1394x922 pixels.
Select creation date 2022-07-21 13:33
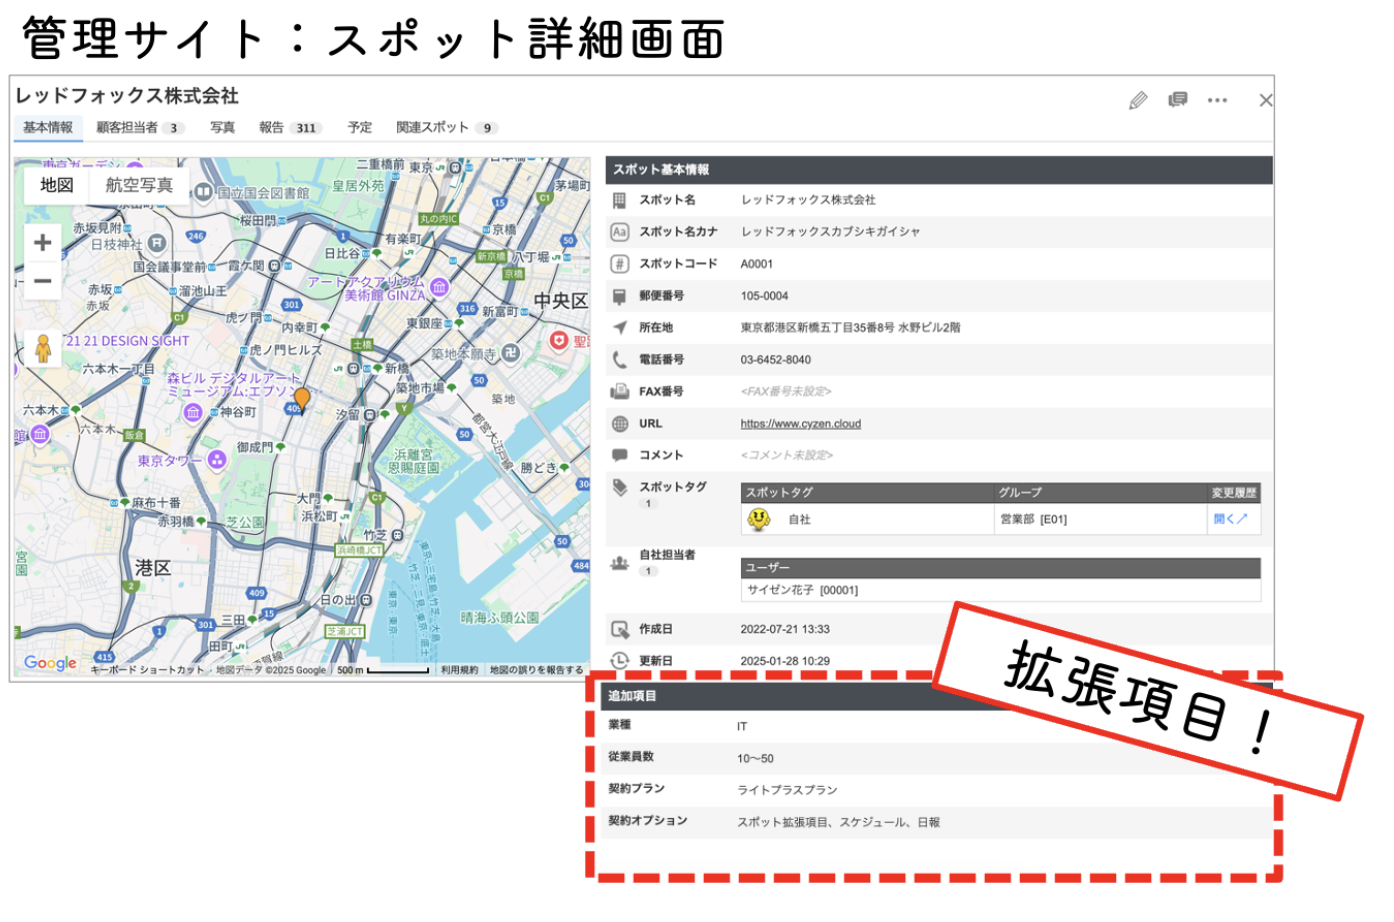pyautogui.click(x=785, y=629)
